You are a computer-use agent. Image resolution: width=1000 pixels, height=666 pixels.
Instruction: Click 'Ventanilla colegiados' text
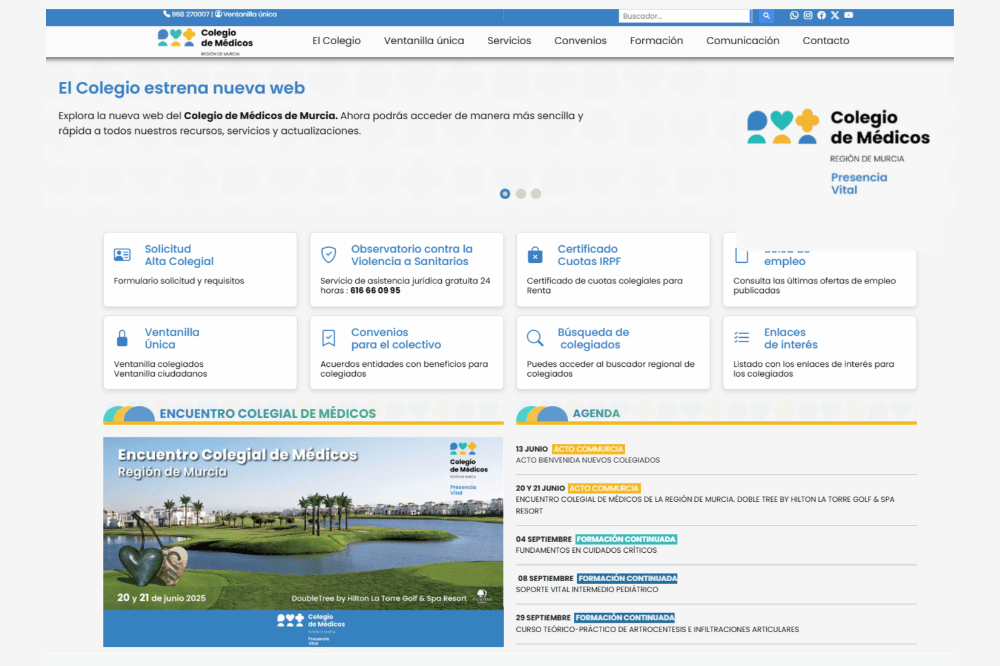click(158, 364)
